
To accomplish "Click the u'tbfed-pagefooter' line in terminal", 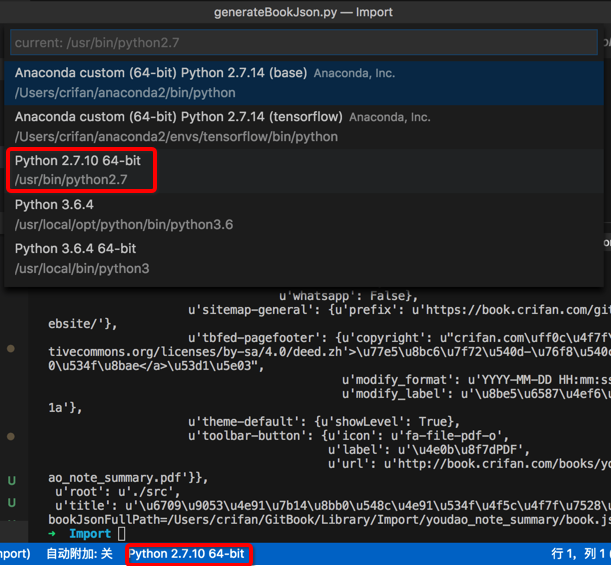I will (399, 338).
